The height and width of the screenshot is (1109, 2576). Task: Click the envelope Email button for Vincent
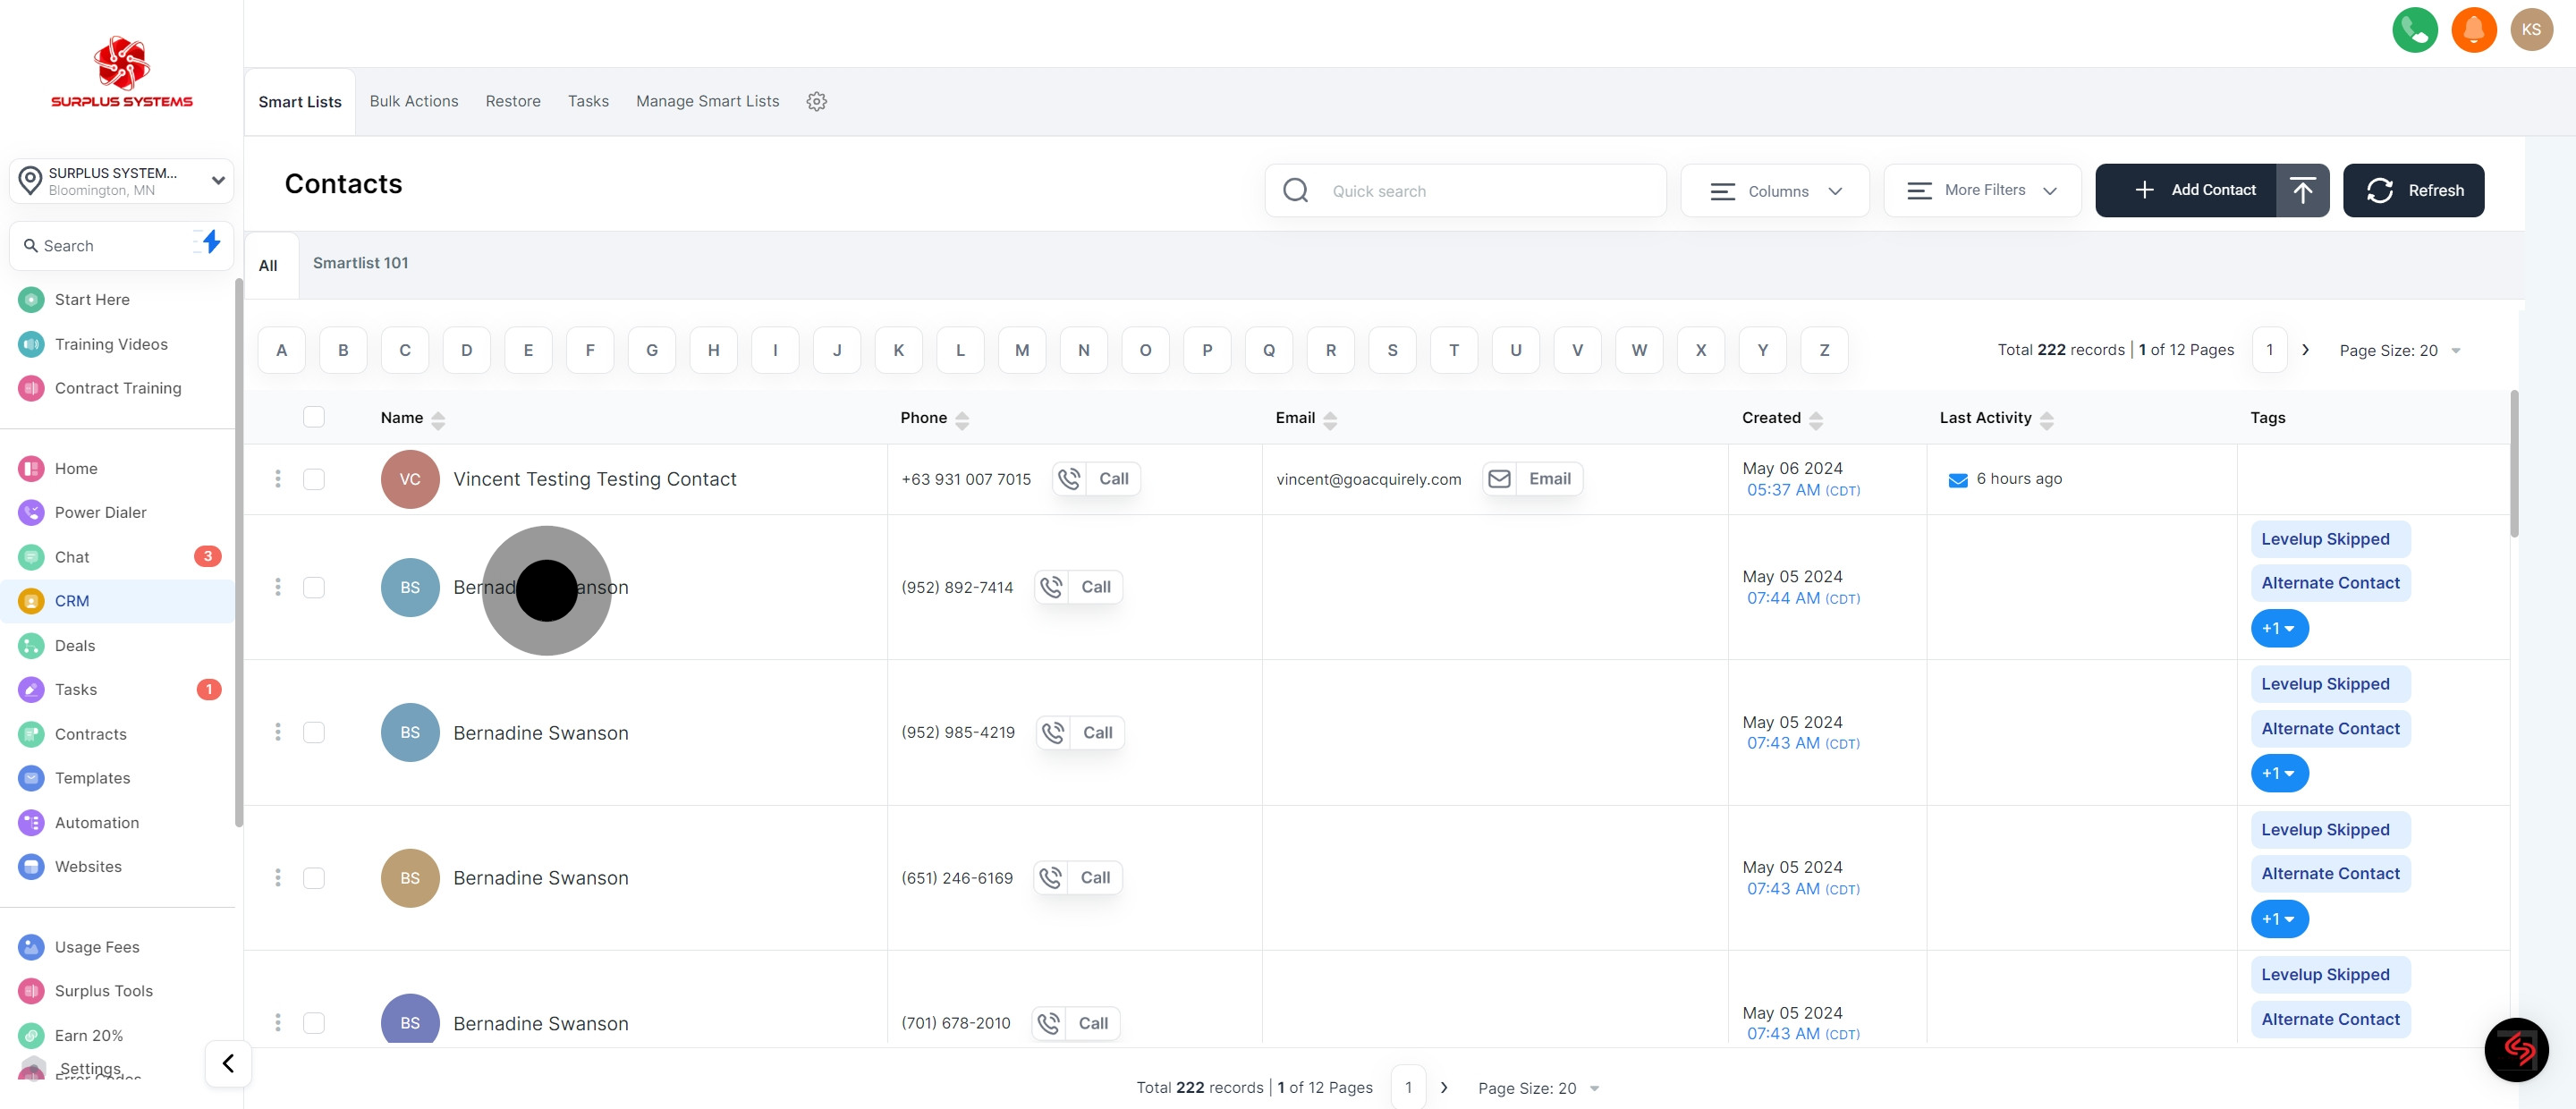coord(1531,479)
